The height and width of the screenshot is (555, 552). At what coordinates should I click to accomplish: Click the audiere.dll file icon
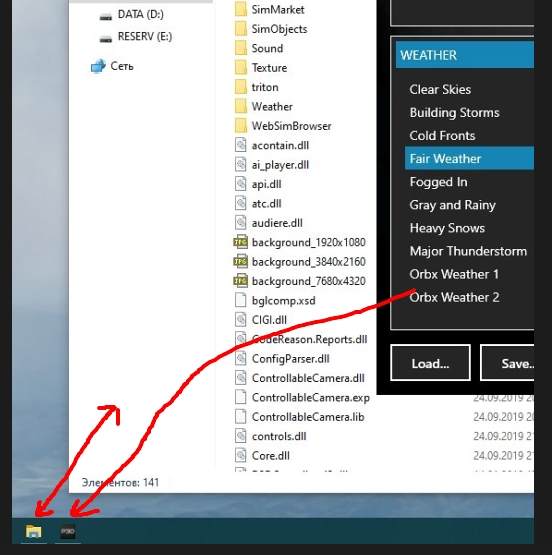[x=241, y=223]
